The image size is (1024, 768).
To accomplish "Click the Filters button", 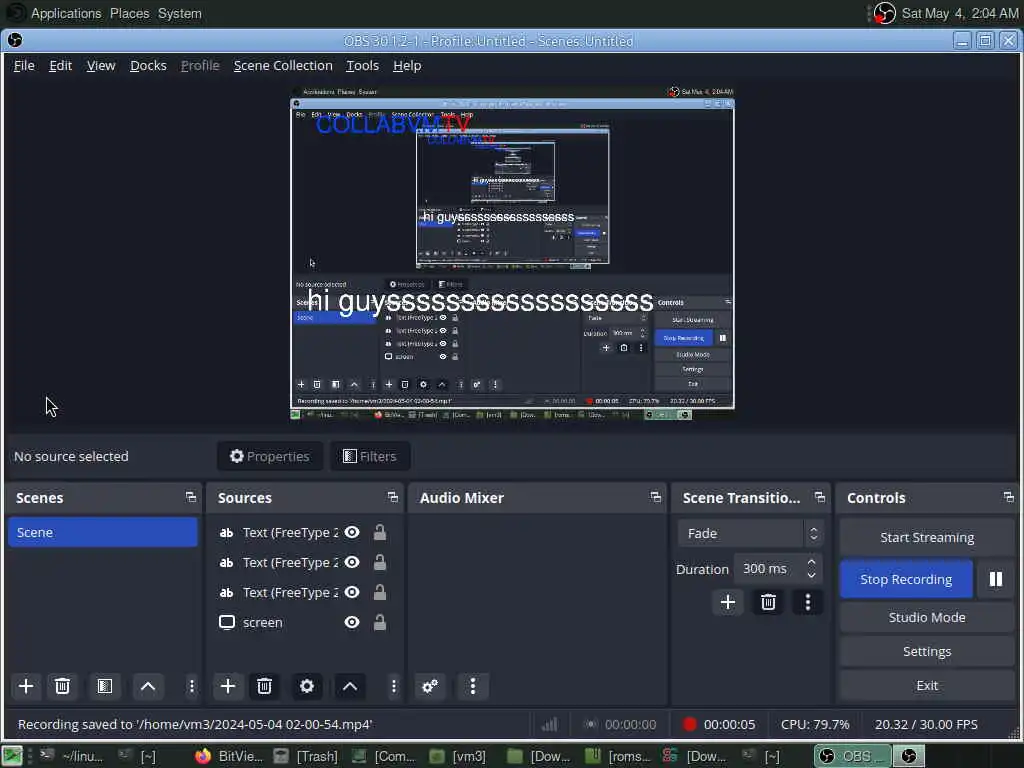I will pyautogui.click(x=370, y=456).
